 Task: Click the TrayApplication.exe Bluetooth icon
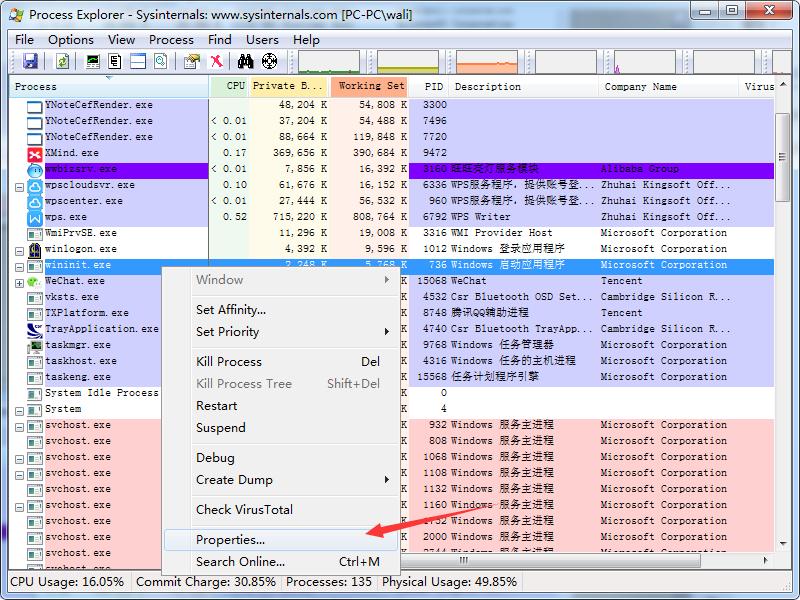click(35, 330)
